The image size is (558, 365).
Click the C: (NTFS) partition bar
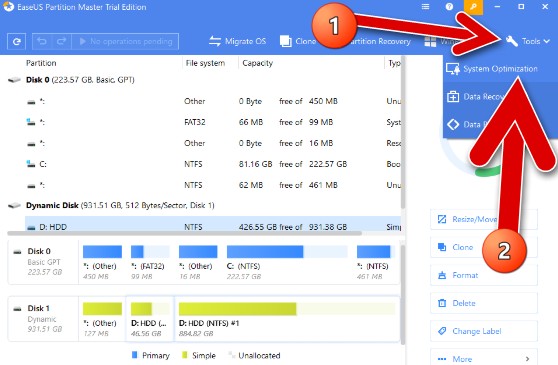[x=287, y=252]
